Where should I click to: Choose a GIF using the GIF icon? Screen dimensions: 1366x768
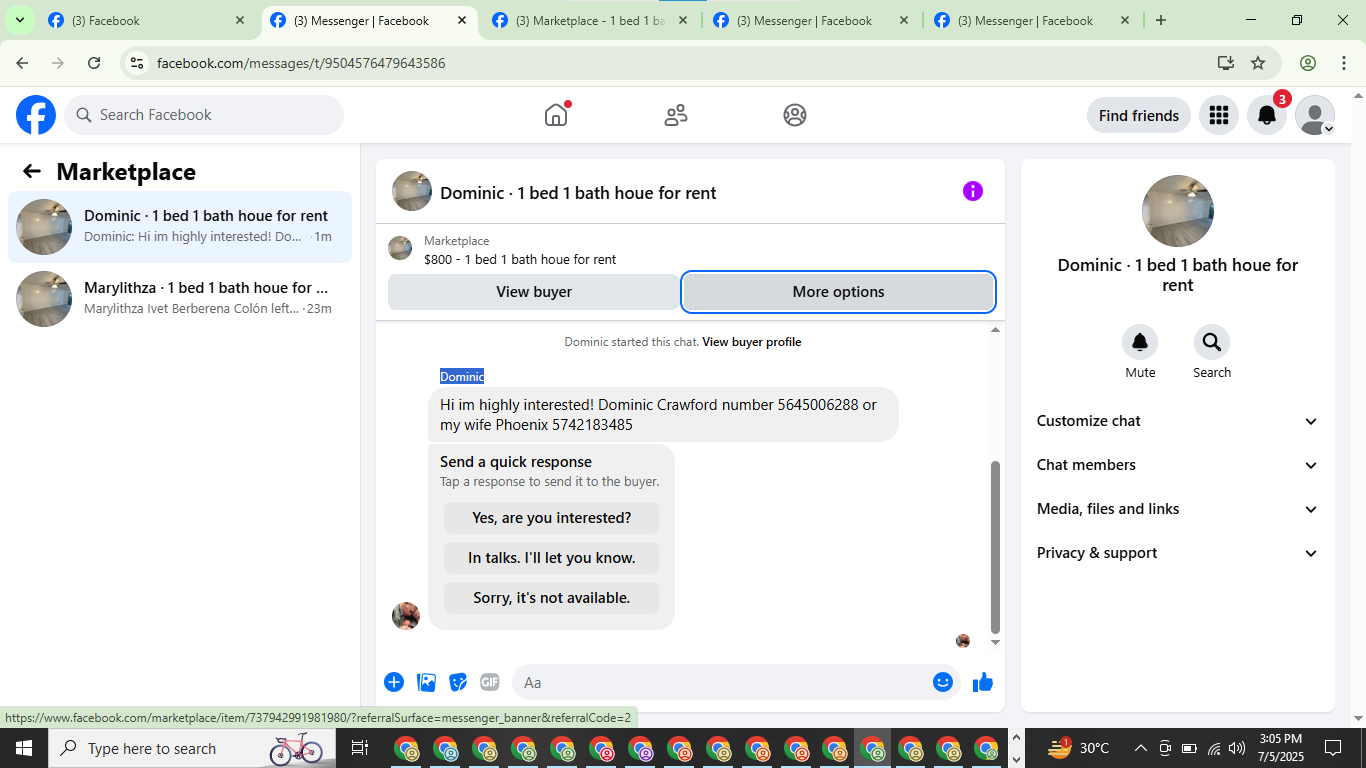[x=489, y=682]
